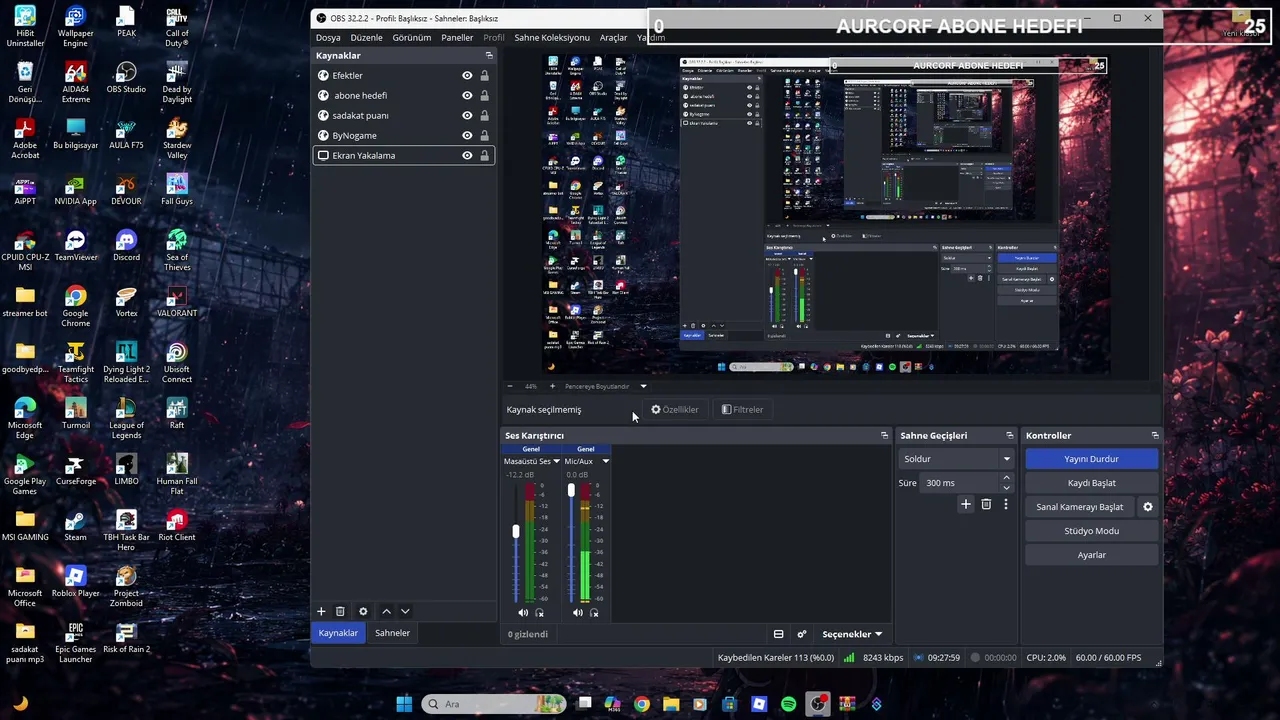Expand Seçenekler dropdown in audio mixer
Viewport: 1280px width, 720px height.
coord(852,634)
